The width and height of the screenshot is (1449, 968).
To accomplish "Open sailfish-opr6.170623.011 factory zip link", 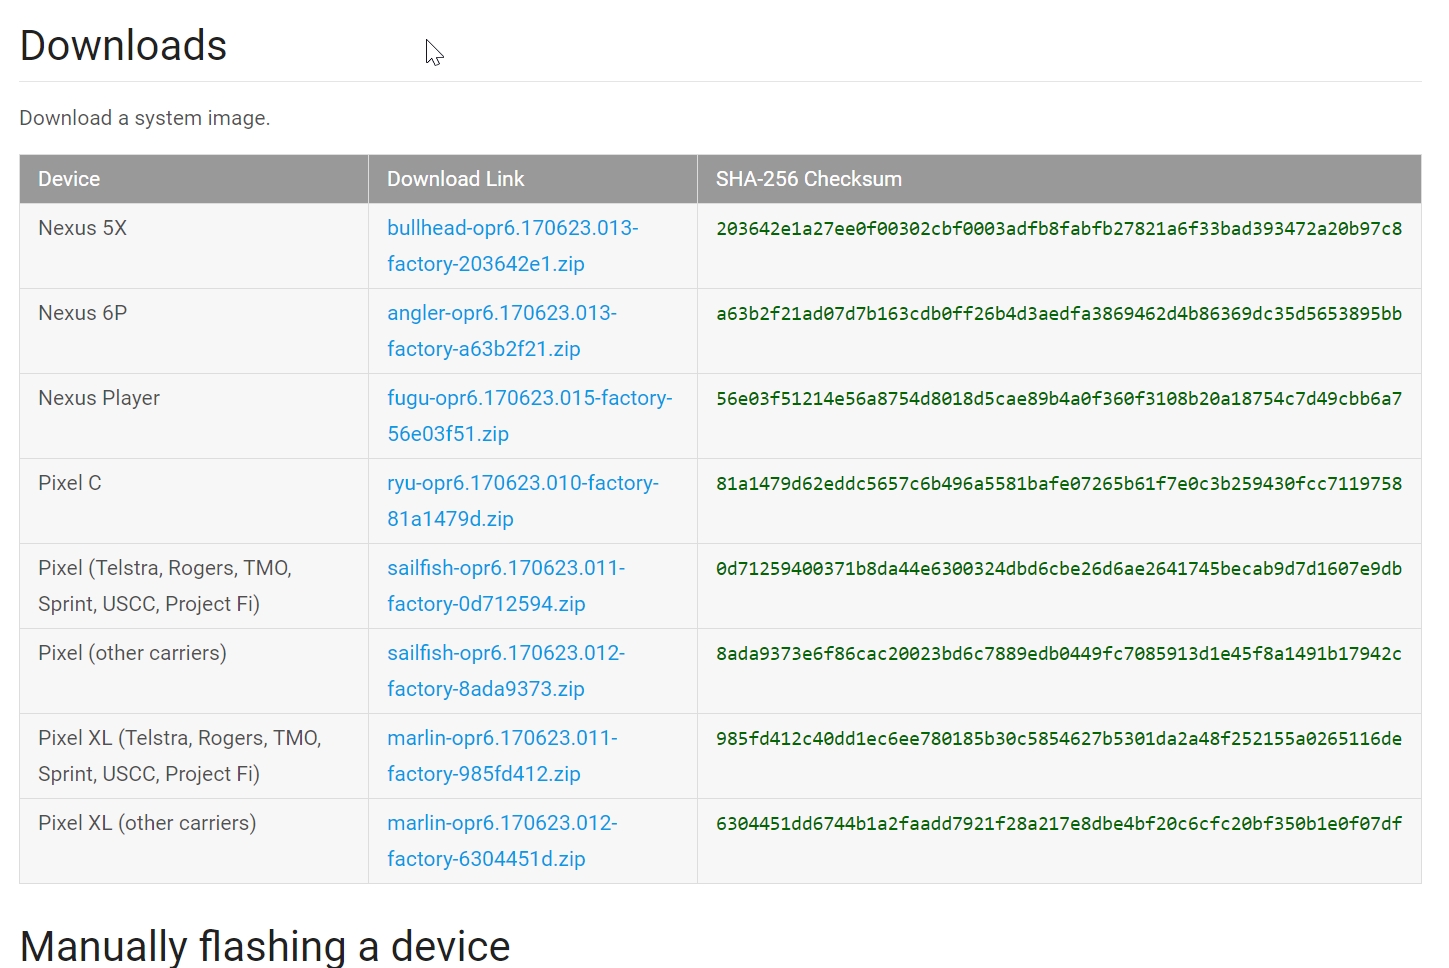I will 506,586.
